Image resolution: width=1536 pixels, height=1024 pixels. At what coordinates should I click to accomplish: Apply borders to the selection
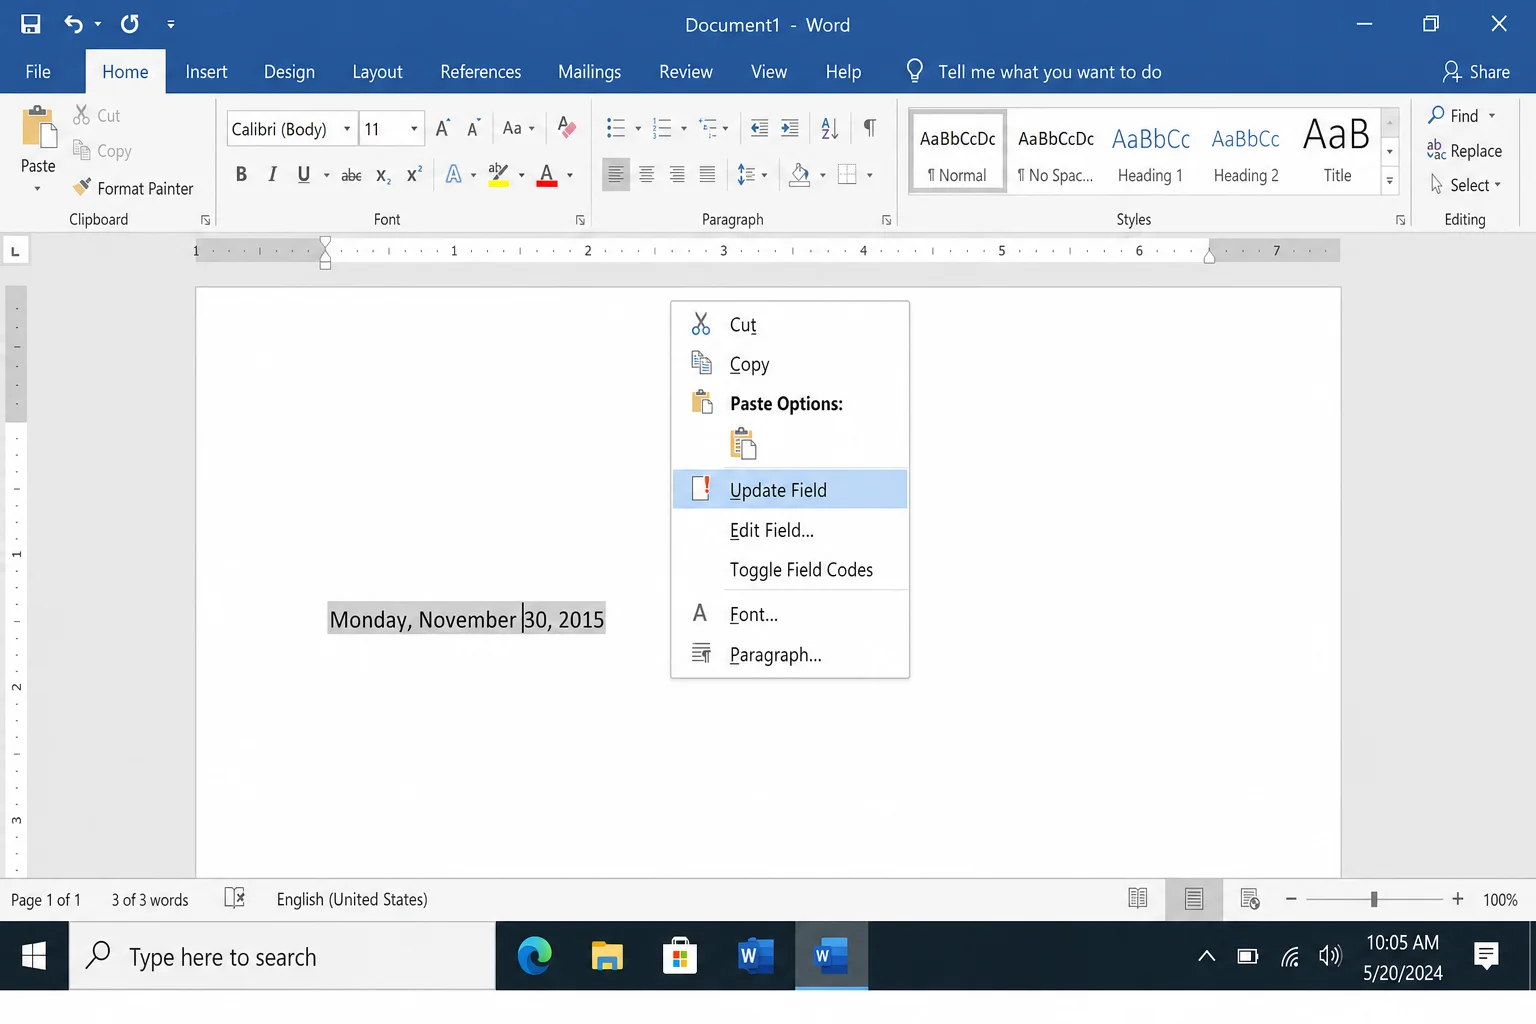pos(847,175)
